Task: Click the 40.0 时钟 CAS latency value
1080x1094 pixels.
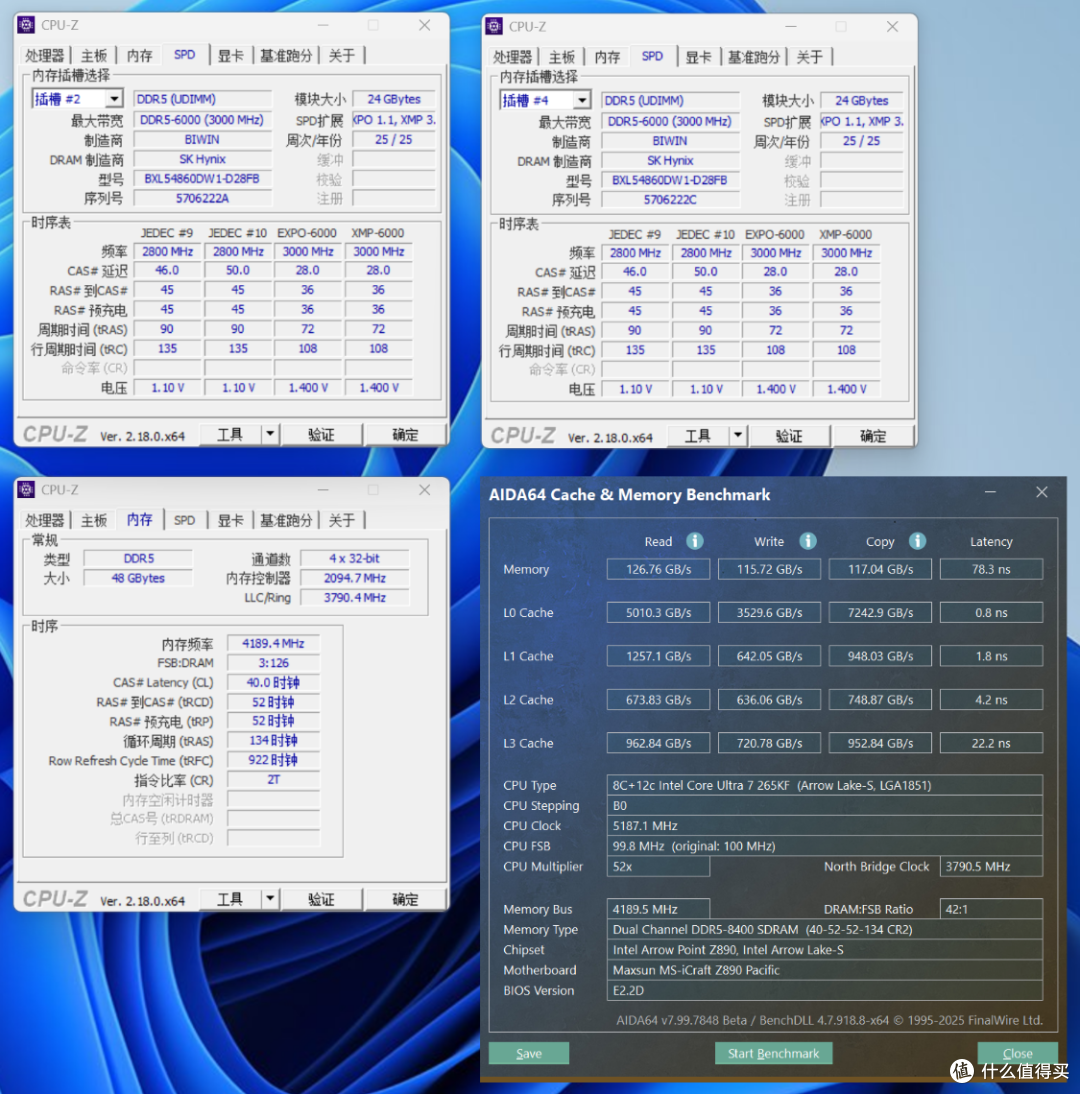Action: tap(273, 682)
